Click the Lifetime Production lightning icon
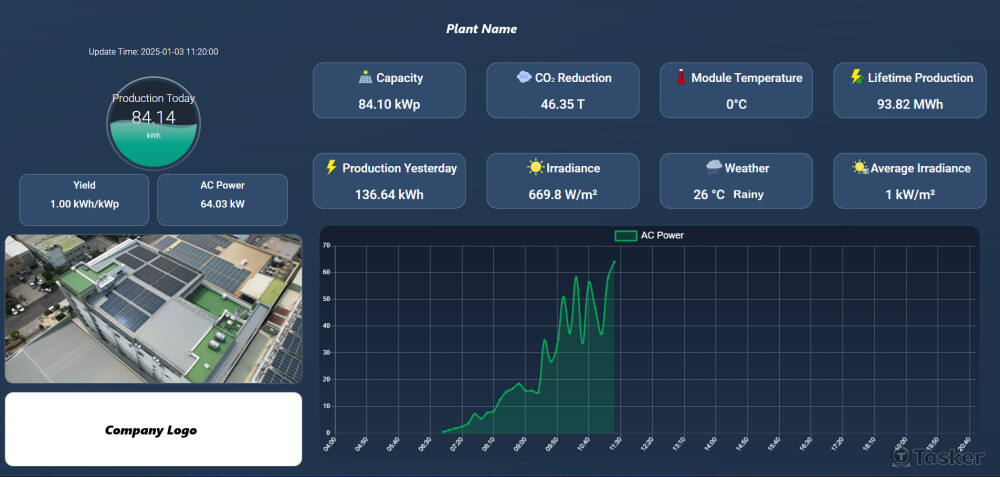1000x477 pixels. coord(856,77)
